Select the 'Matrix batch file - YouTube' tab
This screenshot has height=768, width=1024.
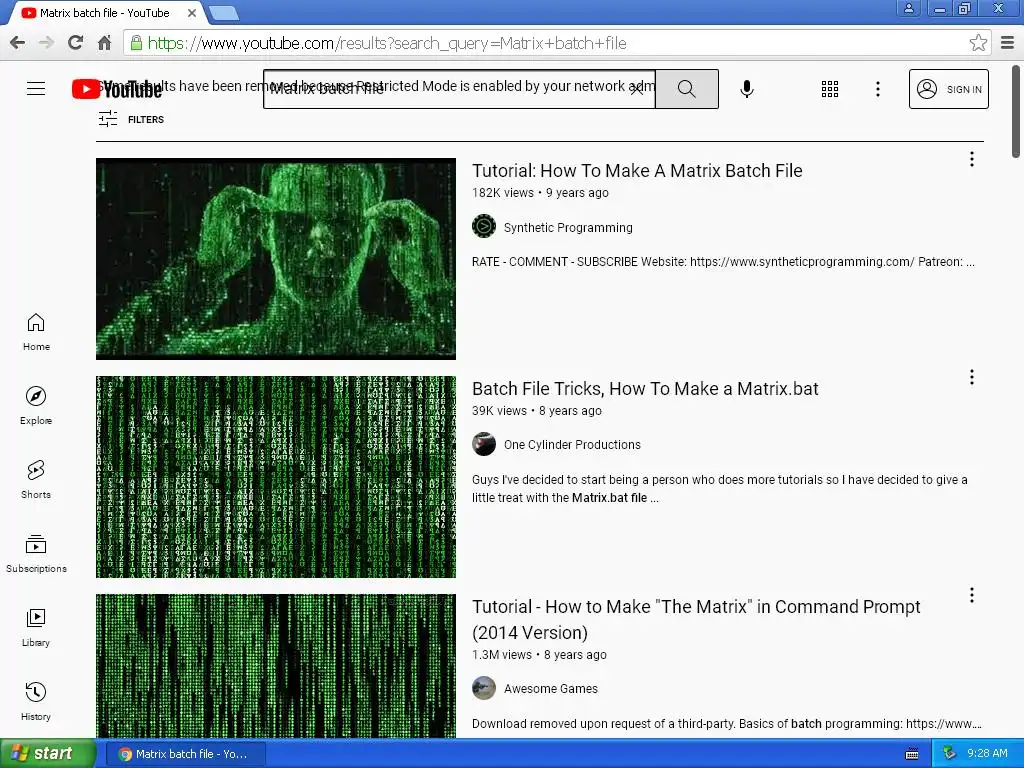[104, 13]
